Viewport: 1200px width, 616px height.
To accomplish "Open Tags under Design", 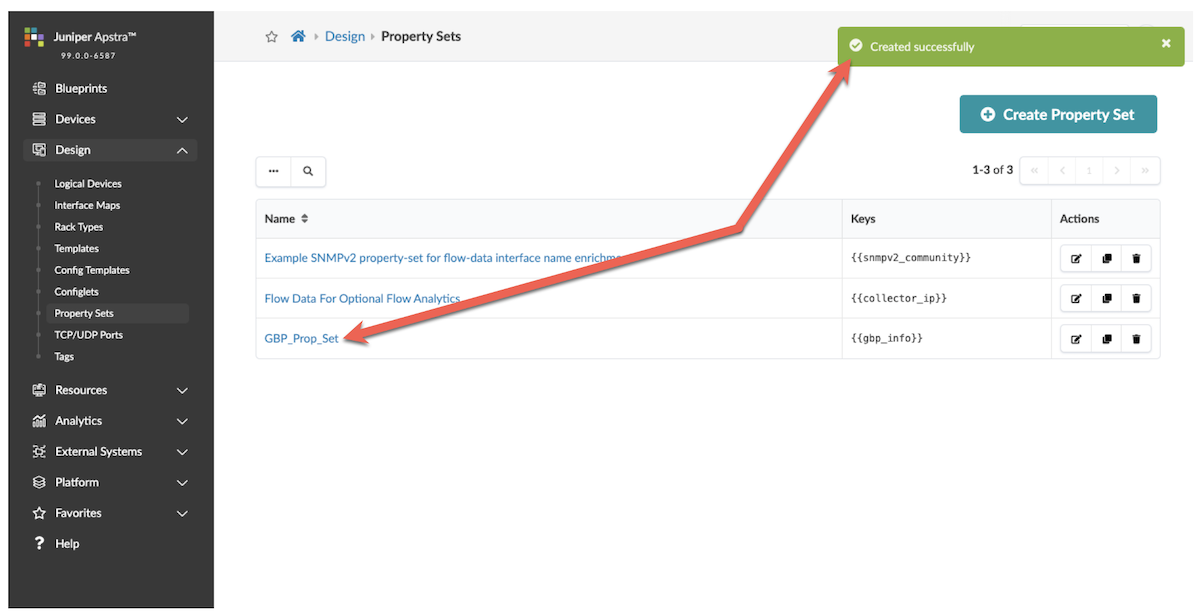I will point(64,356).
